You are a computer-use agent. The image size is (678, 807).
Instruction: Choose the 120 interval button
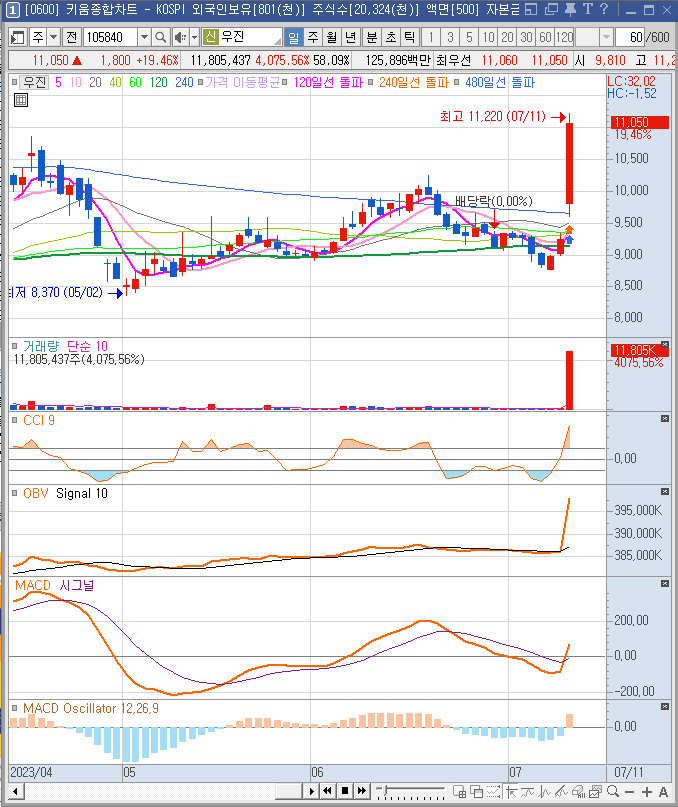(565, 37)
